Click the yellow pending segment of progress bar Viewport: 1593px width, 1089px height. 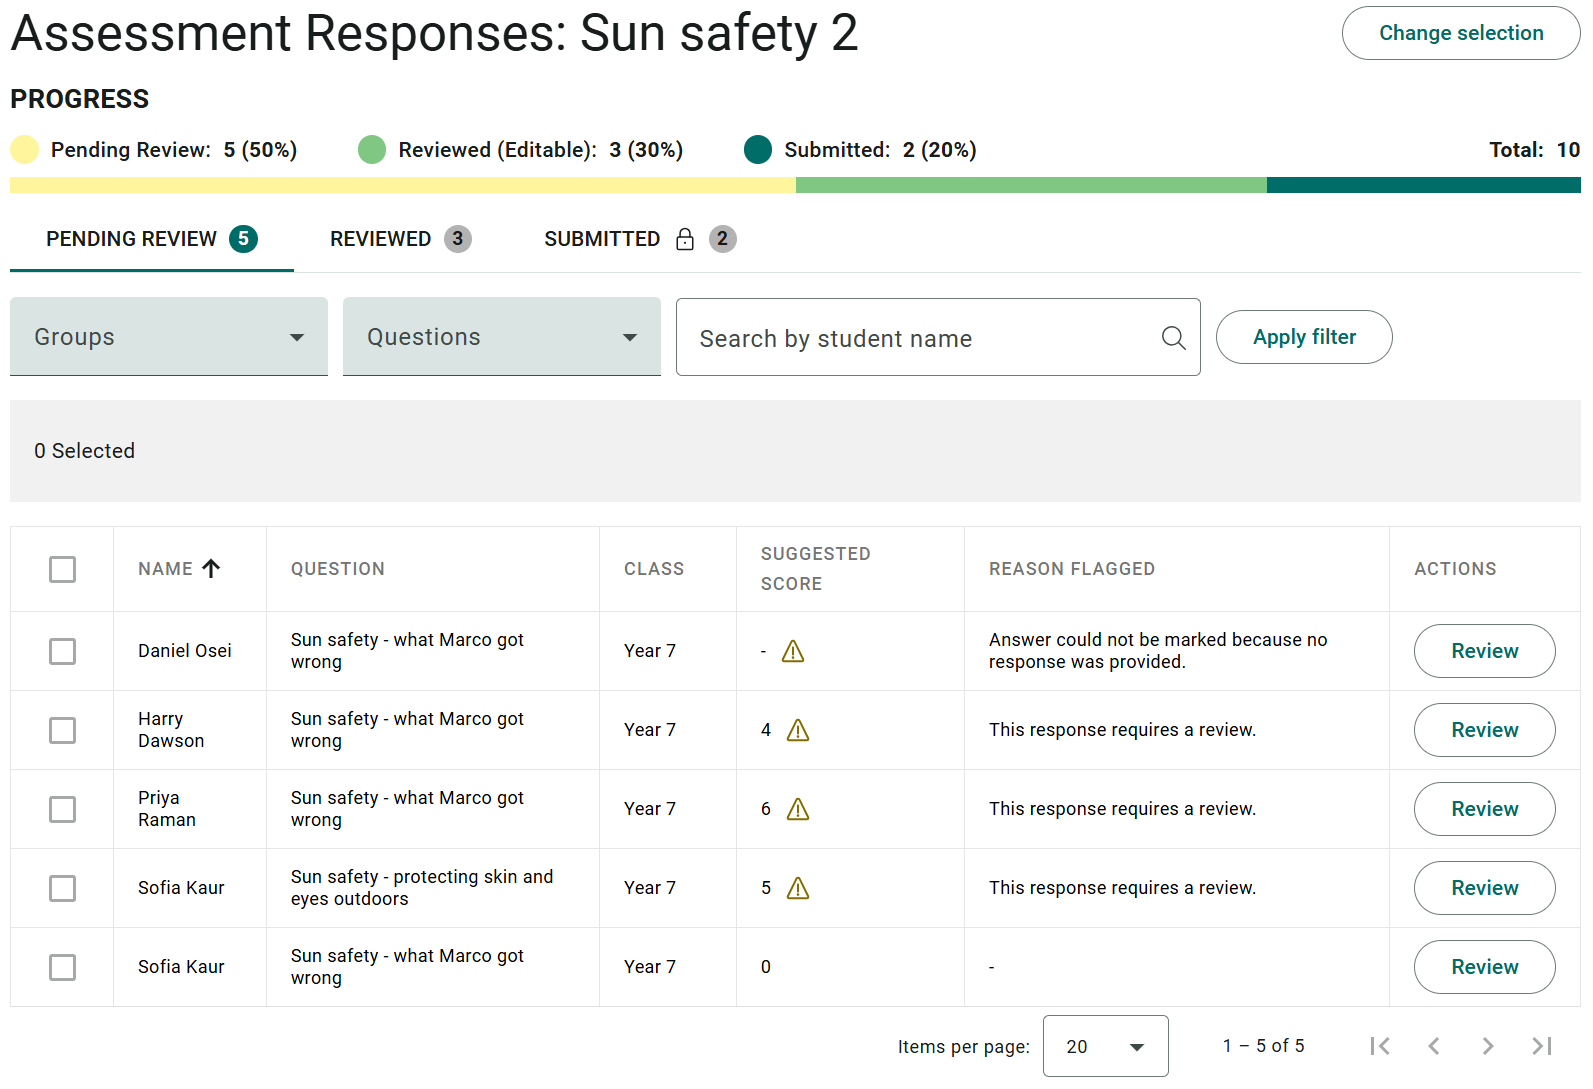tap(403, 185)
